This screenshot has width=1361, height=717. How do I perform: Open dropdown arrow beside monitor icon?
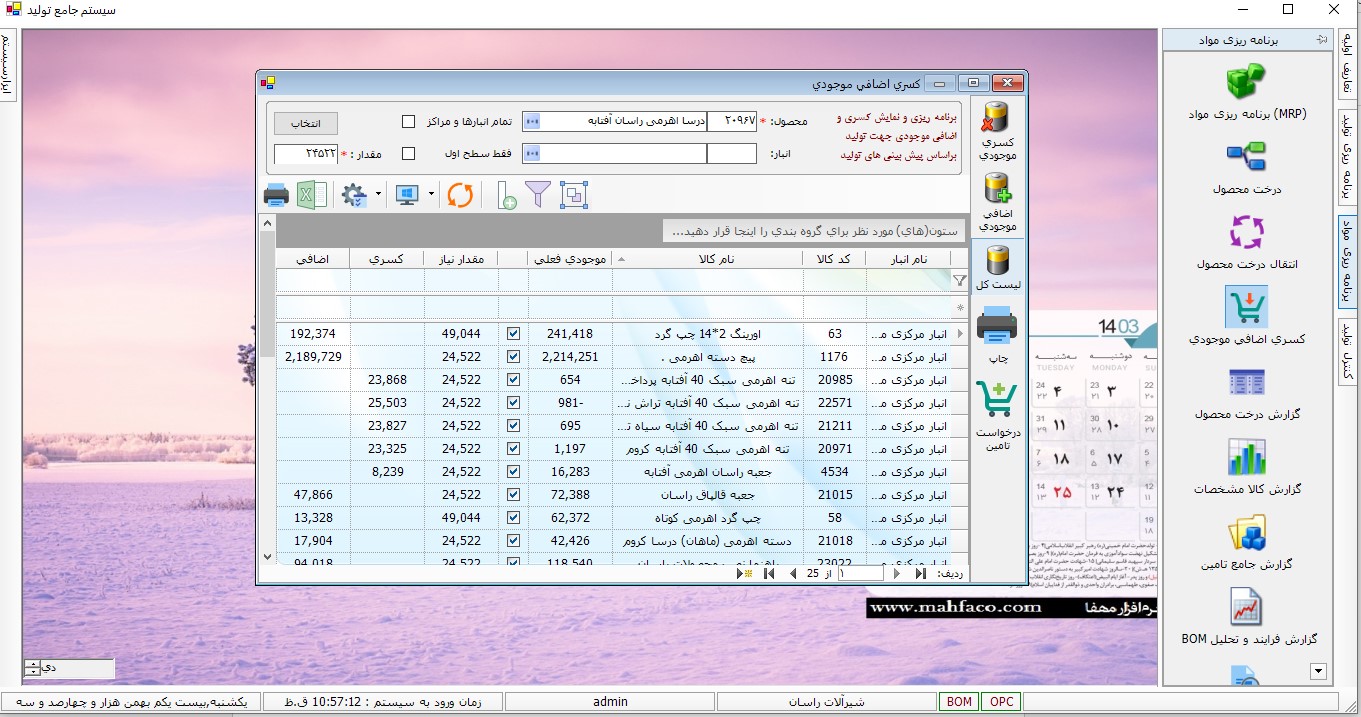431,195
